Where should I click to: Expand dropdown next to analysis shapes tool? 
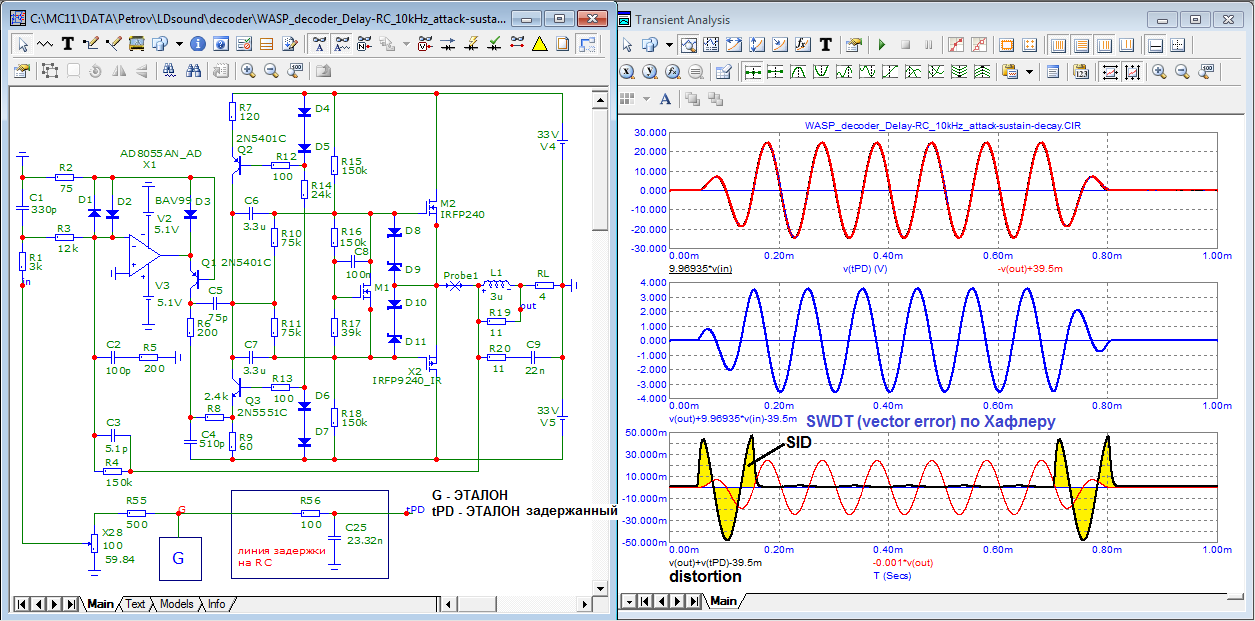(668, 45)
